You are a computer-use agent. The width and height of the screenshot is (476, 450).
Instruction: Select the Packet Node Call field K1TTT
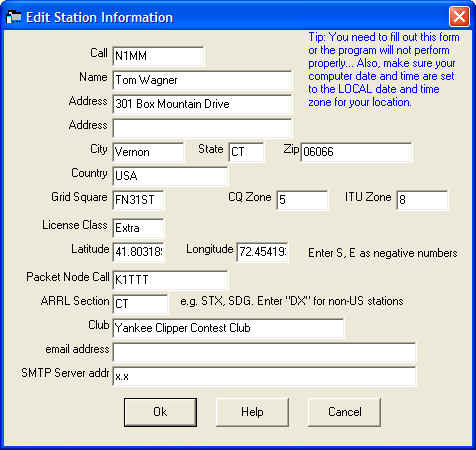tap(170, 280)
